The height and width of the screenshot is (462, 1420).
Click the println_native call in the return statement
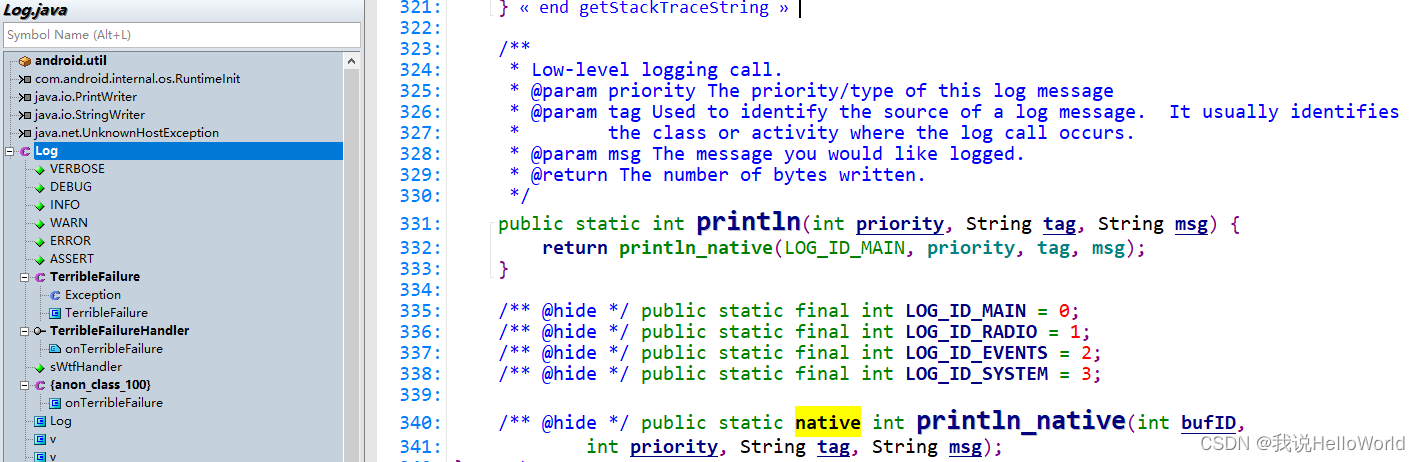pyautogui.click(x=695, y=247)
